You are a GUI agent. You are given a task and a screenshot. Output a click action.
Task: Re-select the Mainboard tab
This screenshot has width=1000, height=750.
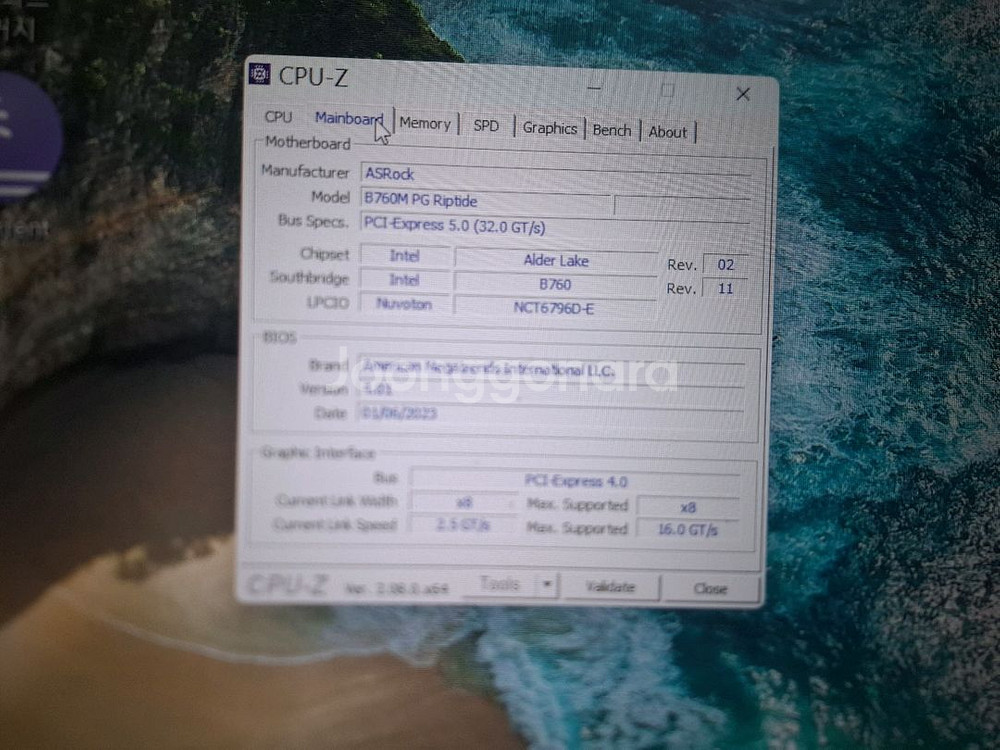click(348, 116)
